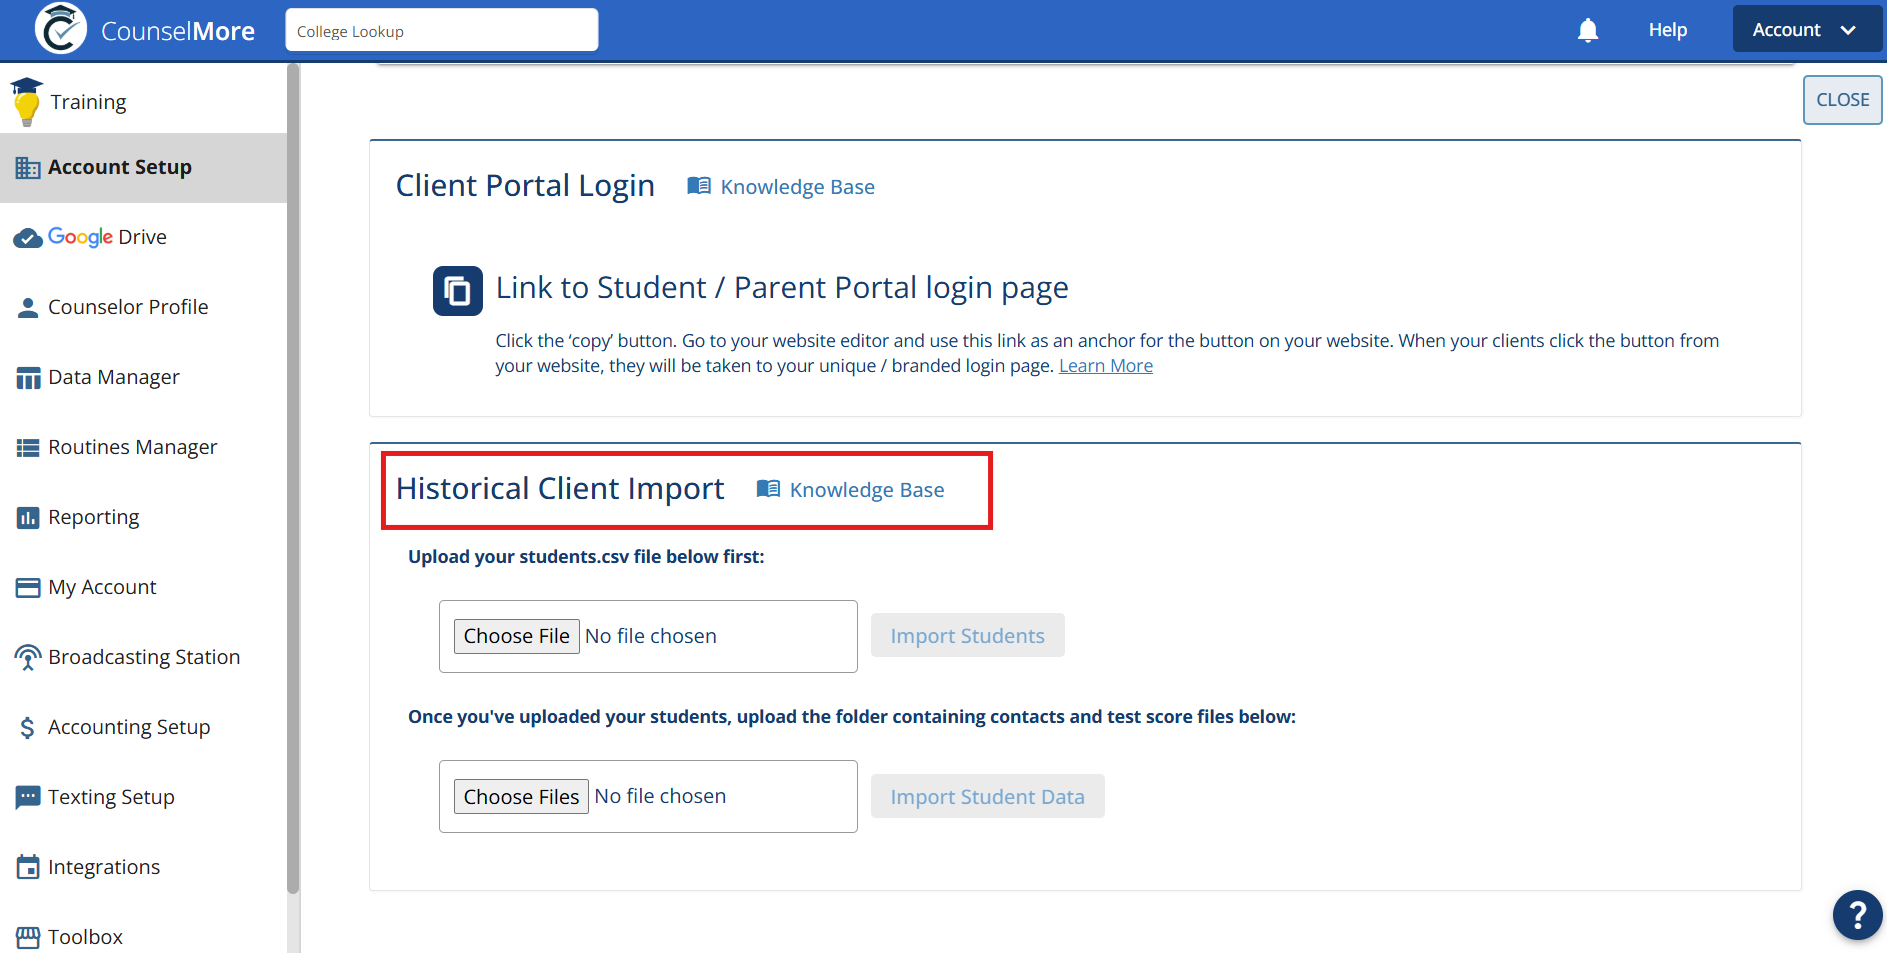Click the Learn More link
This screenshot has height=953, width=1887.
1106,366
